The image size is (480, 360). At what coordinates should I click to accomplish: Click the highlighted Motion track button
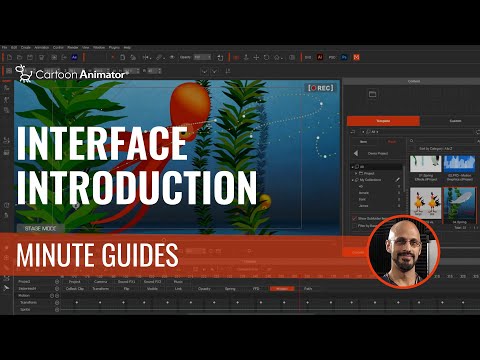coord(282,289)
